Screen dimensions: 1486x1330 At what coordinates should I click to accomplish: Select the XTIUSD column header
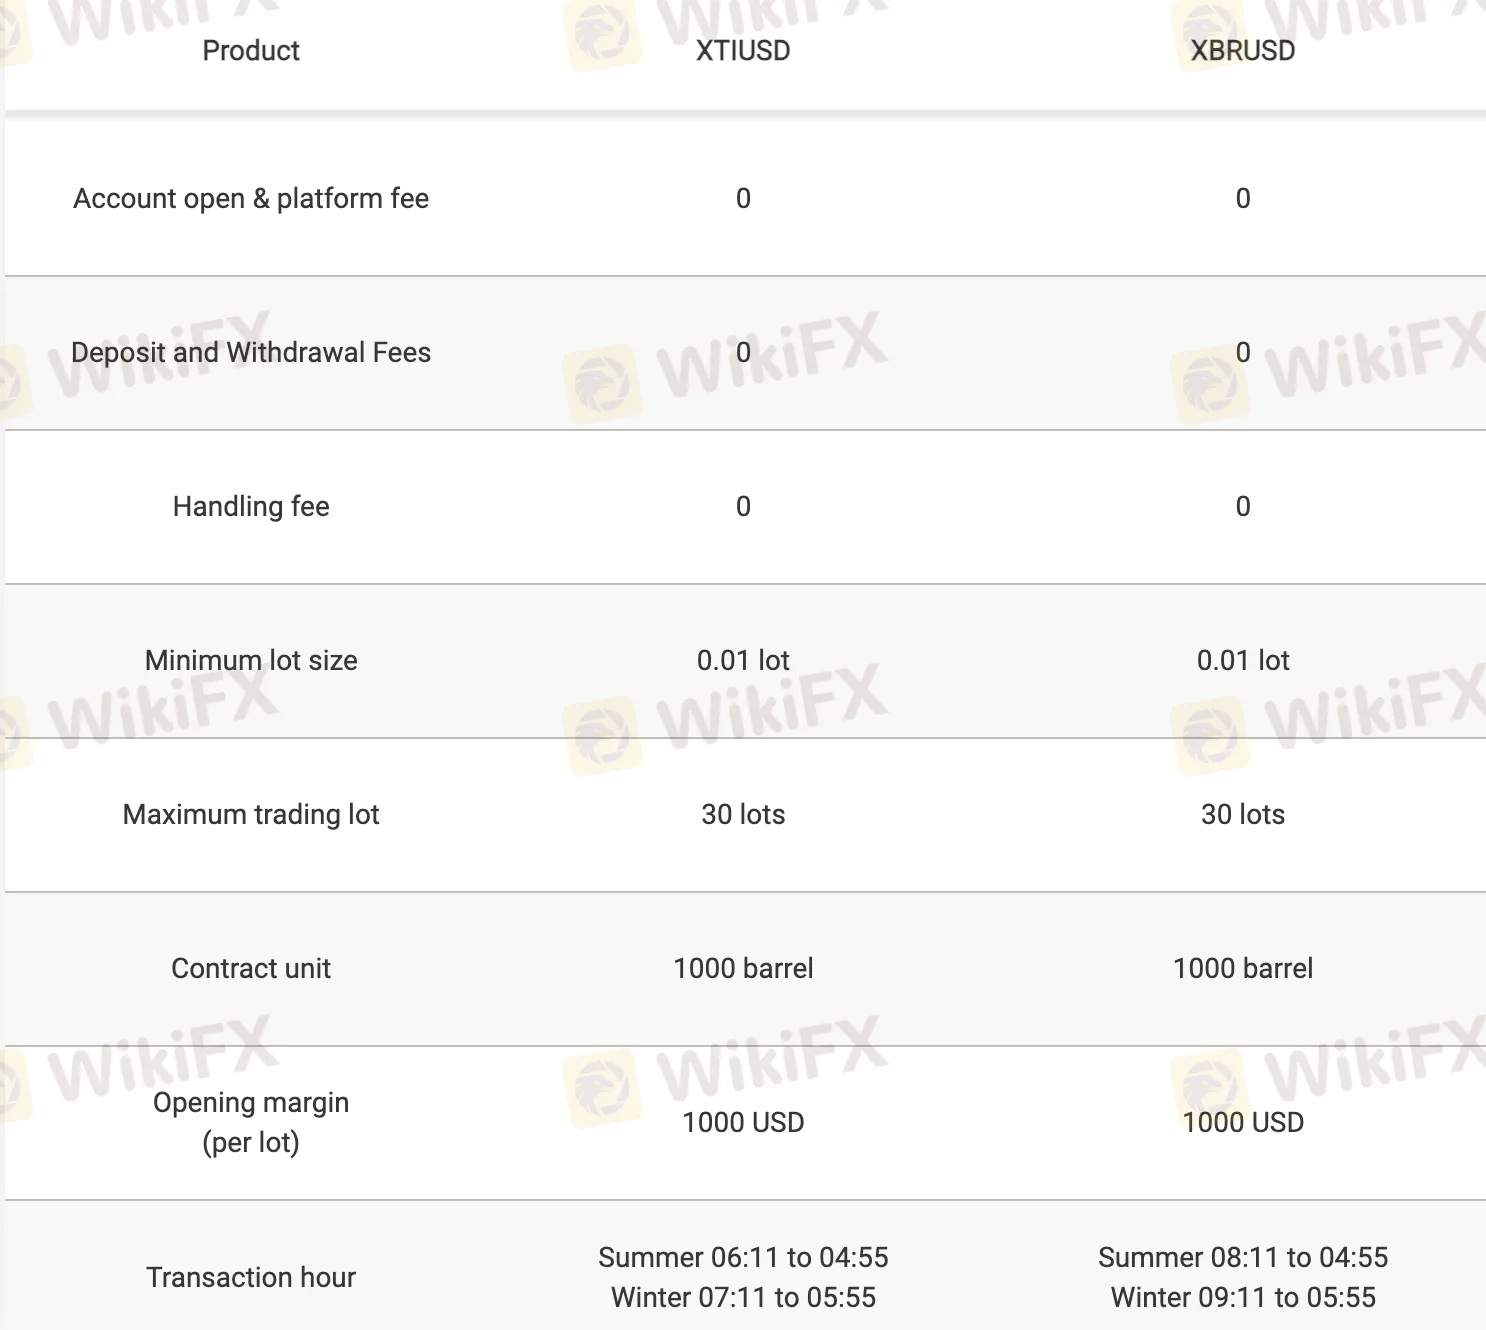coord(743,50)
